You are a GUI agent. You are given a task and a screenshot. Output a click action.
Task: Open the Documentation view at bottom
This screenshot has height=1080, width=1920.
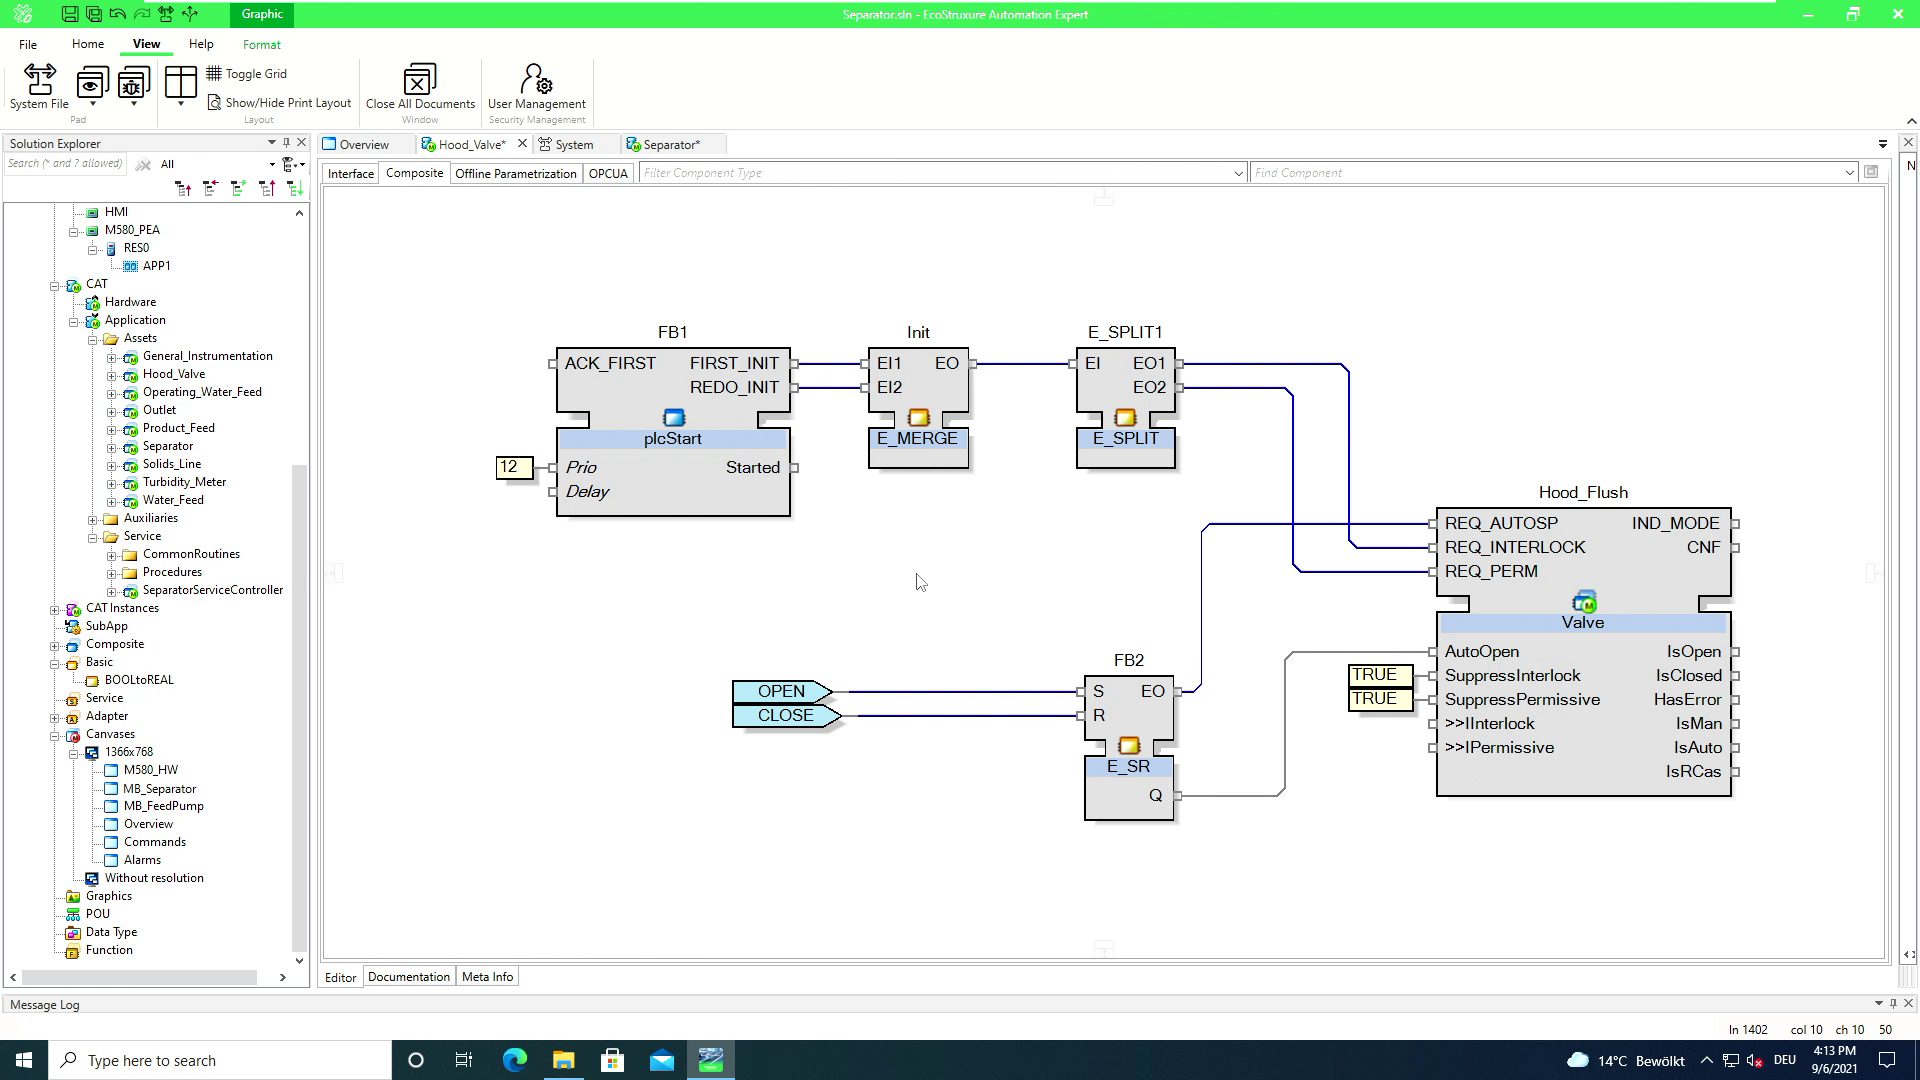408,976
